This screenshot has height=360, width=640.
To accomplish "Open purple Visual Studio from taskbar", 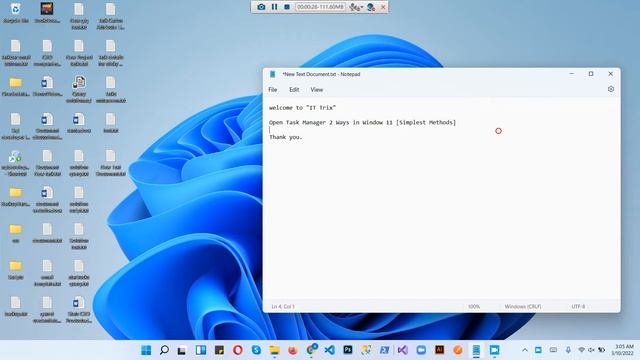I will pyautogui.click(x=402, y=350).
